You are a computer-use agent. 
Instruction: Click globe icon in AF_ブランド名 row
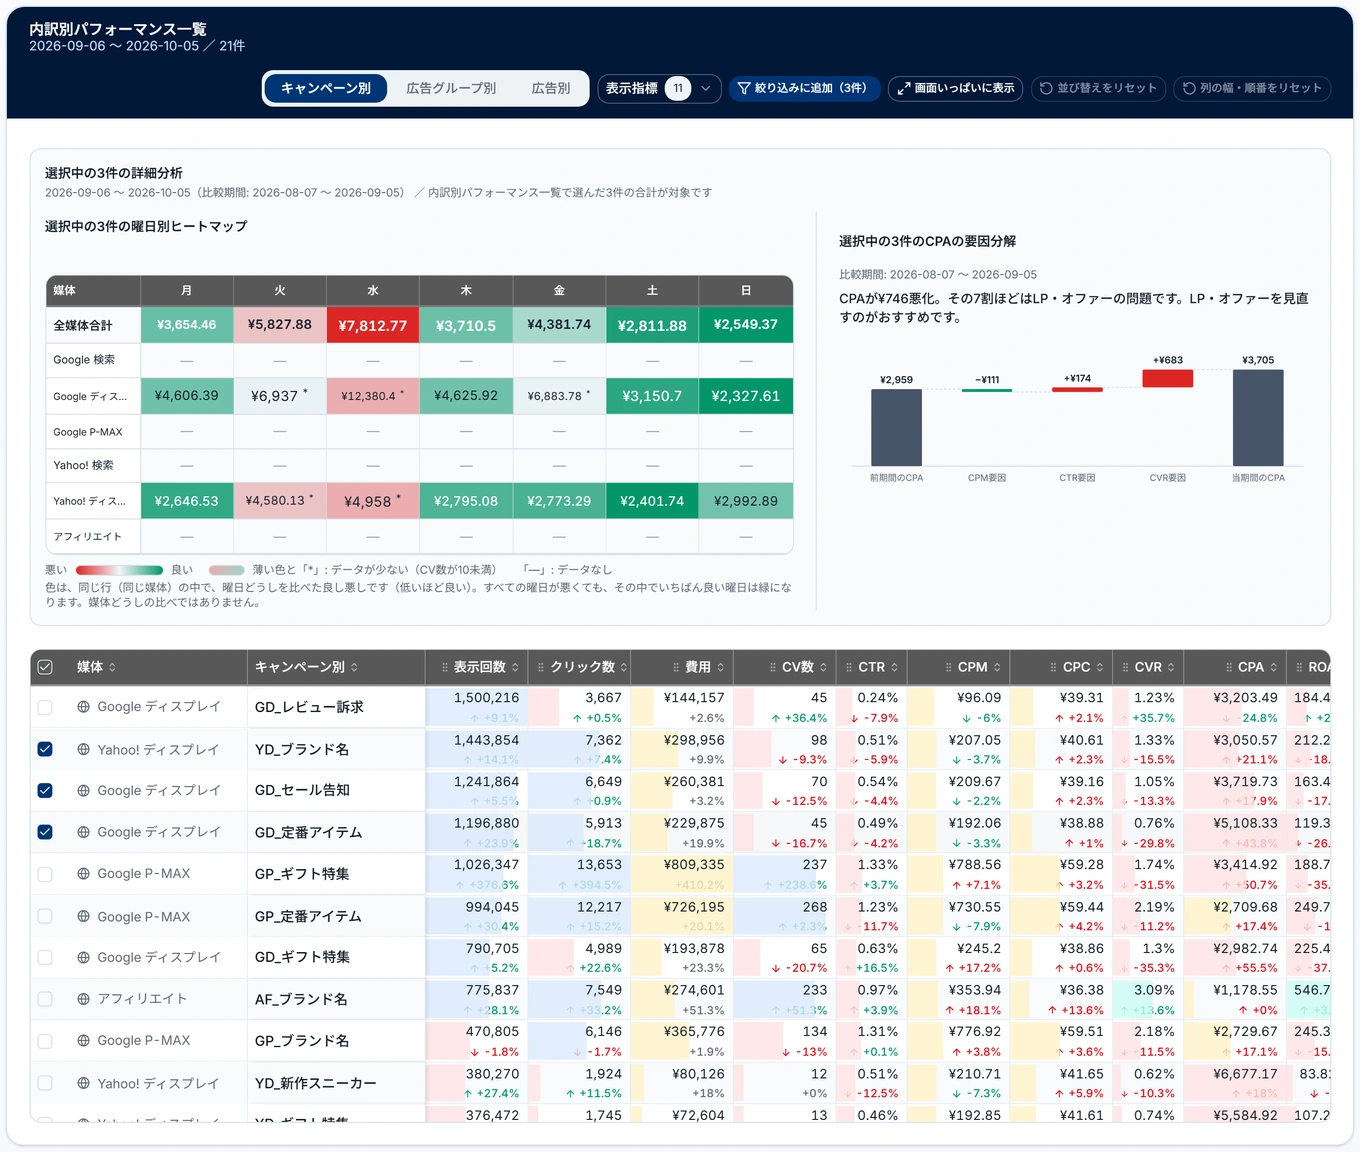point(84,999)
